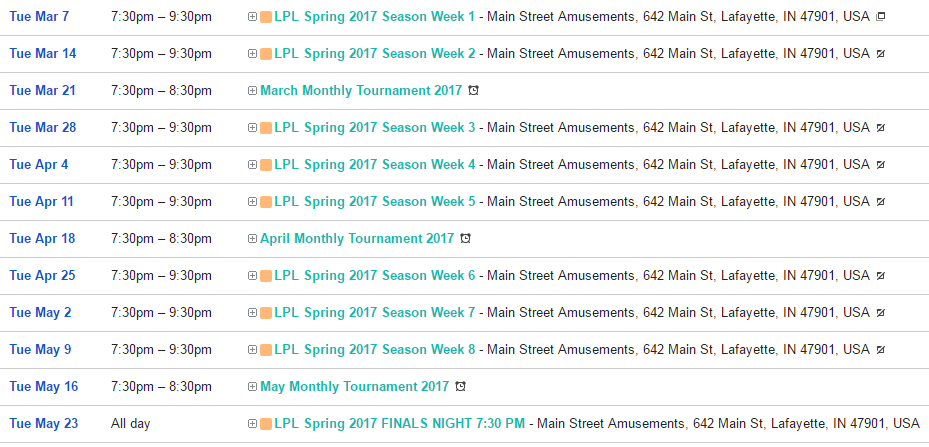Open the April Monthly Tournament 2017 event title

(356, 238)
